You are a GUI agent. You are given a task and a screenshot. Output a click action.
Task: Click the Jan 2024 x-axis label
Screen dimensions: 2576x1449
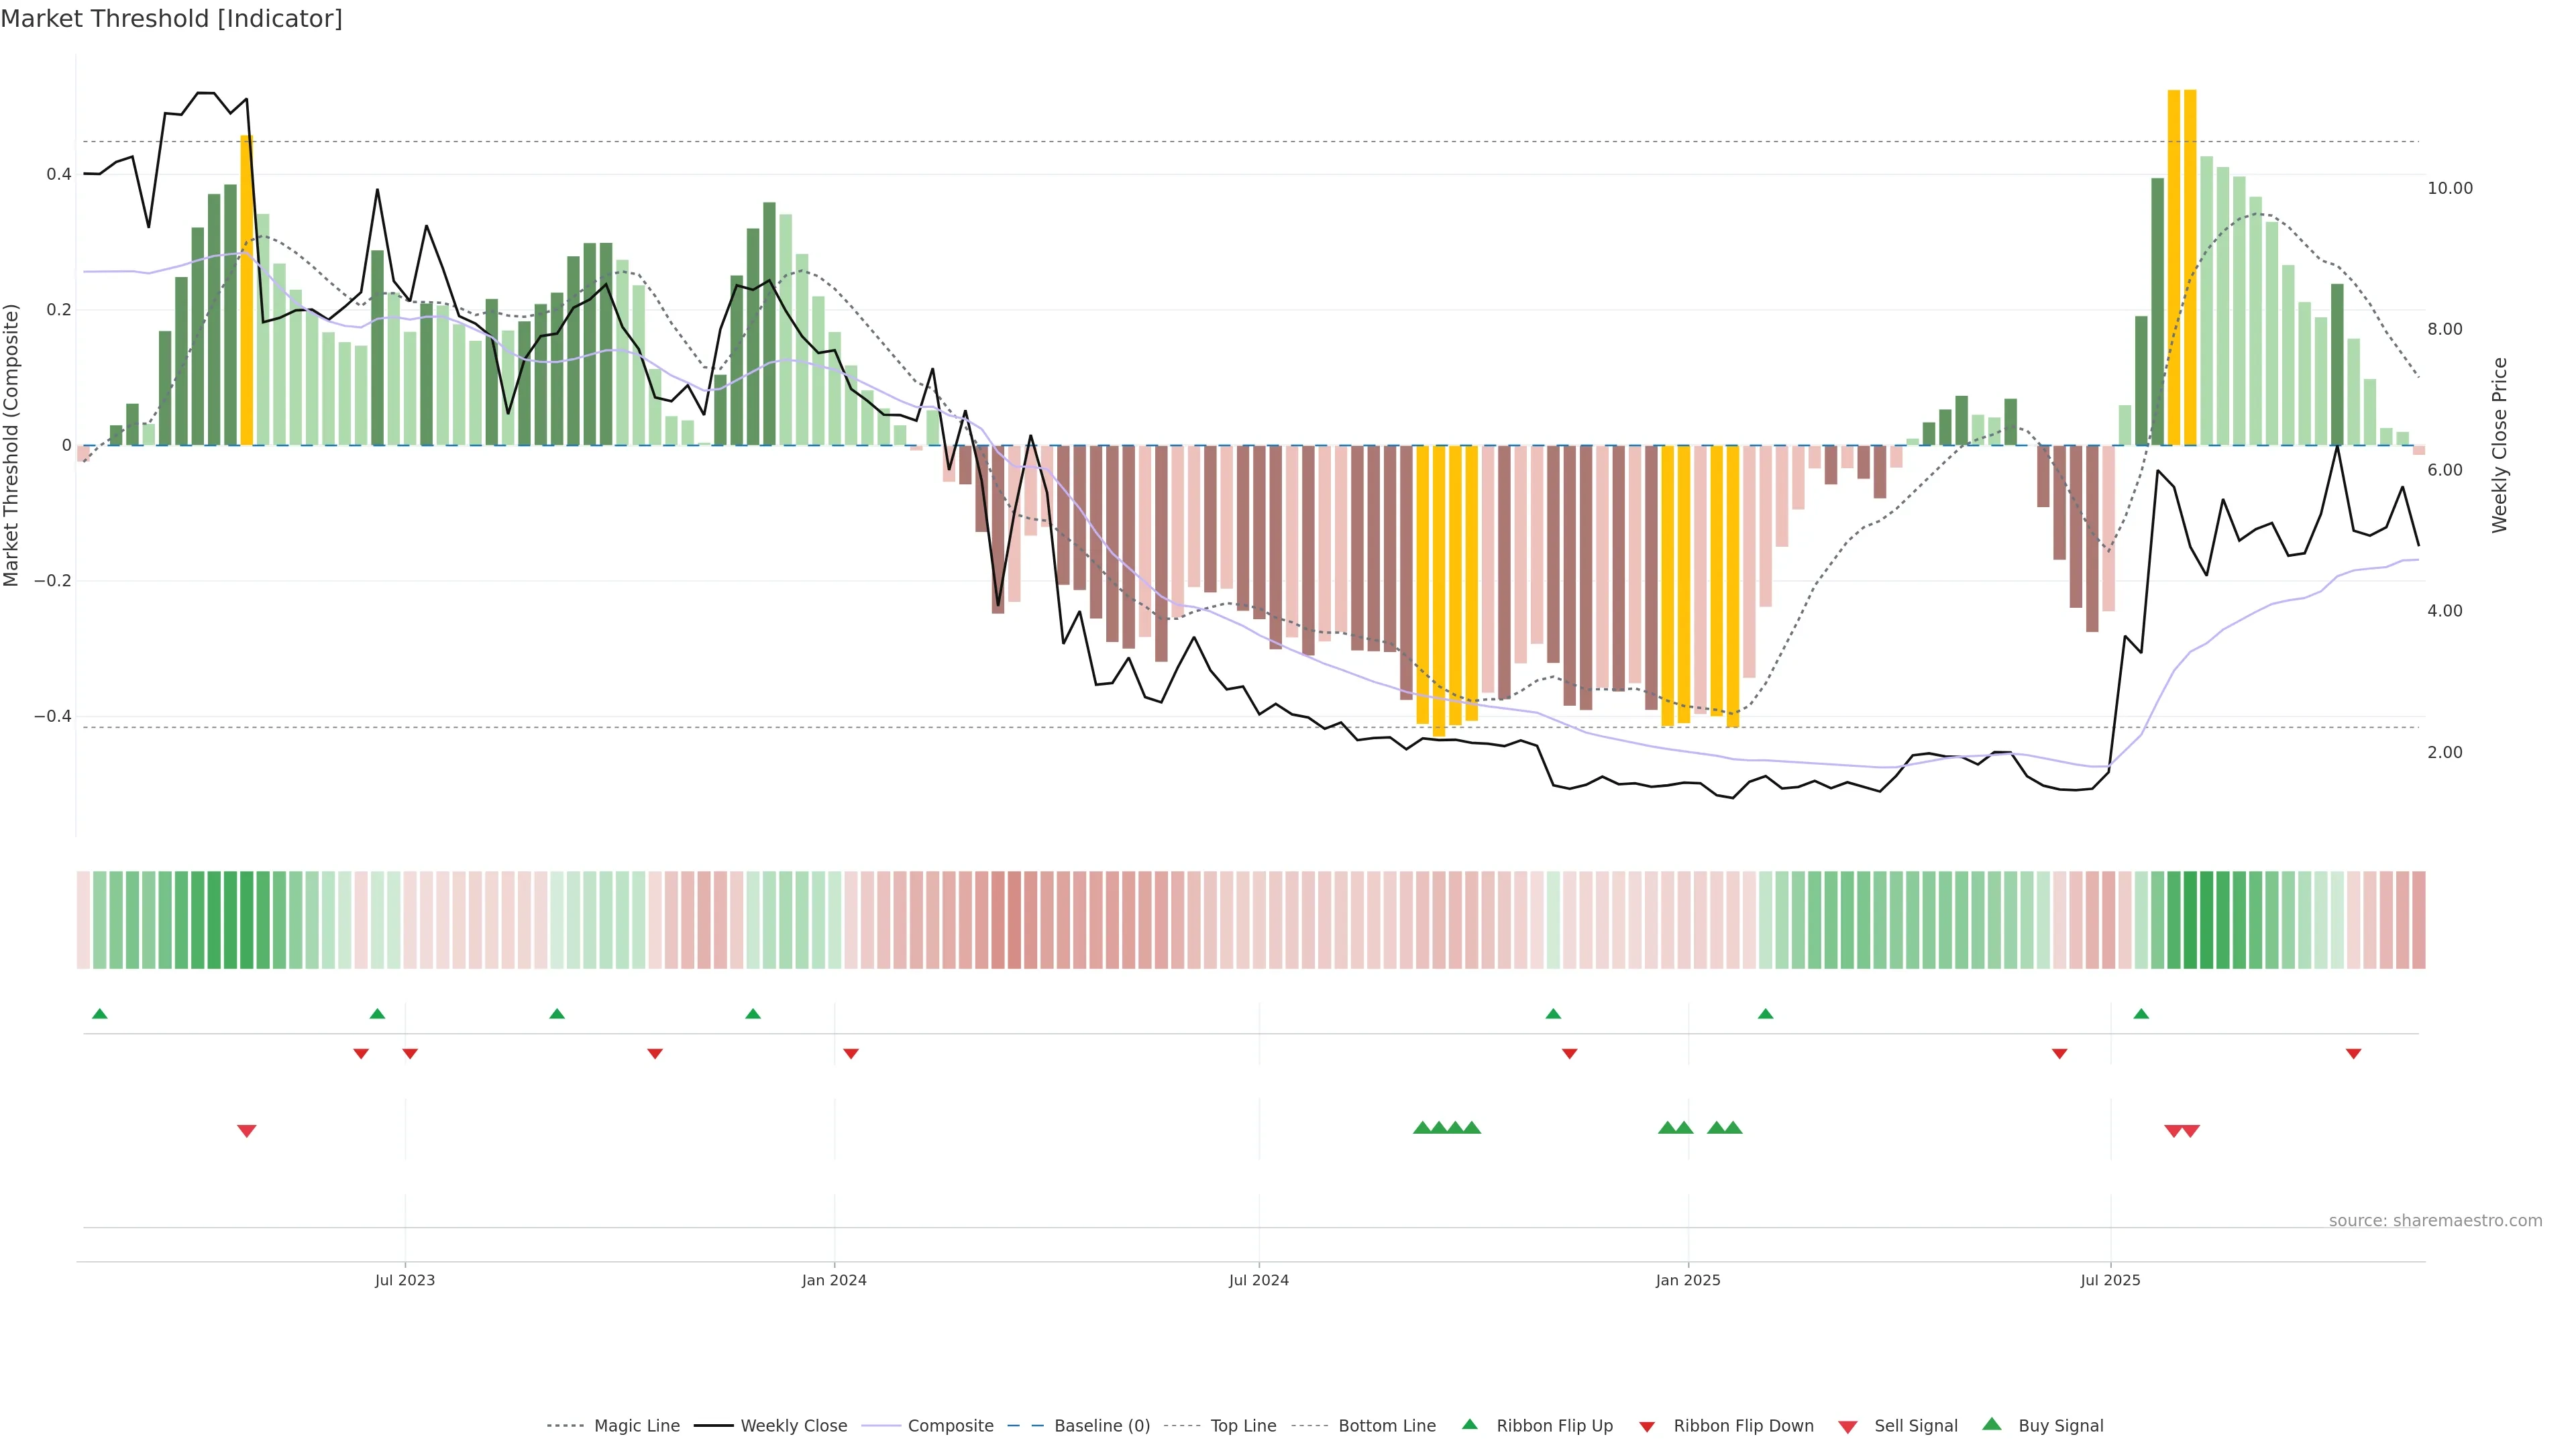tap(834, 1280)
